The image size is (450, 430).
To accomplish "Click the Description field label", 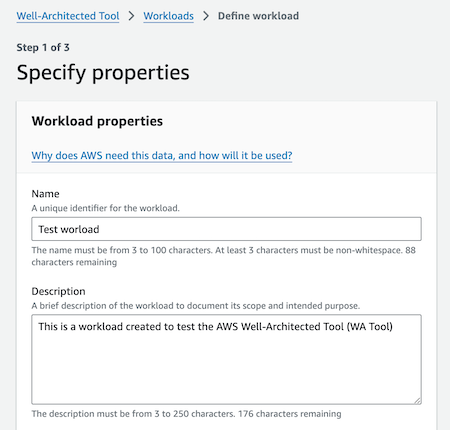I will pos(58,291).
